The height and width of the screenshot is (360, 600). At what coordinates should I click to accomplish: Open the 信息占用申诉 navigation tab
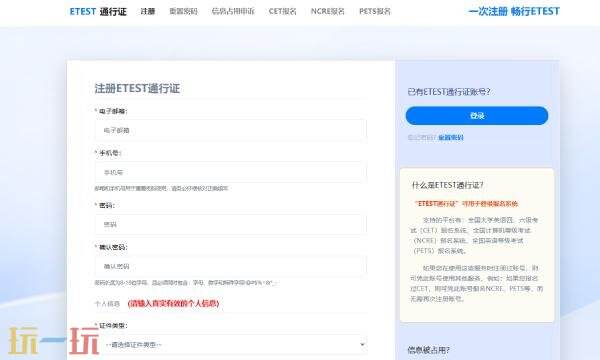coord(233,11)
